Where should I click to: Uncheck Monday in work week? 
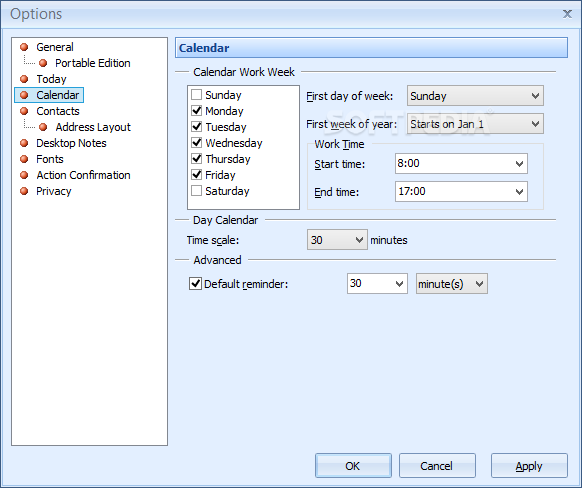tap(196, 111)
